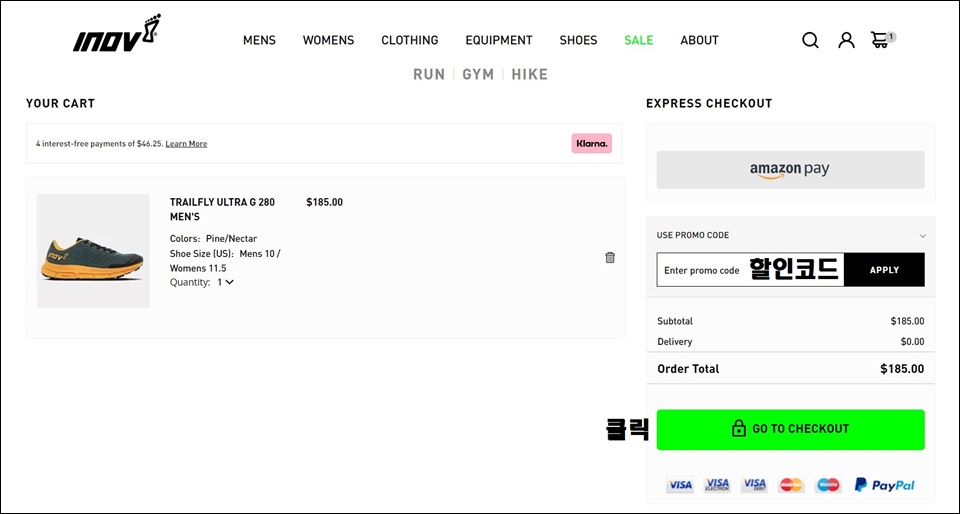
Task: Remove the Trailfly item with trash icon
Action: (610, 258)
